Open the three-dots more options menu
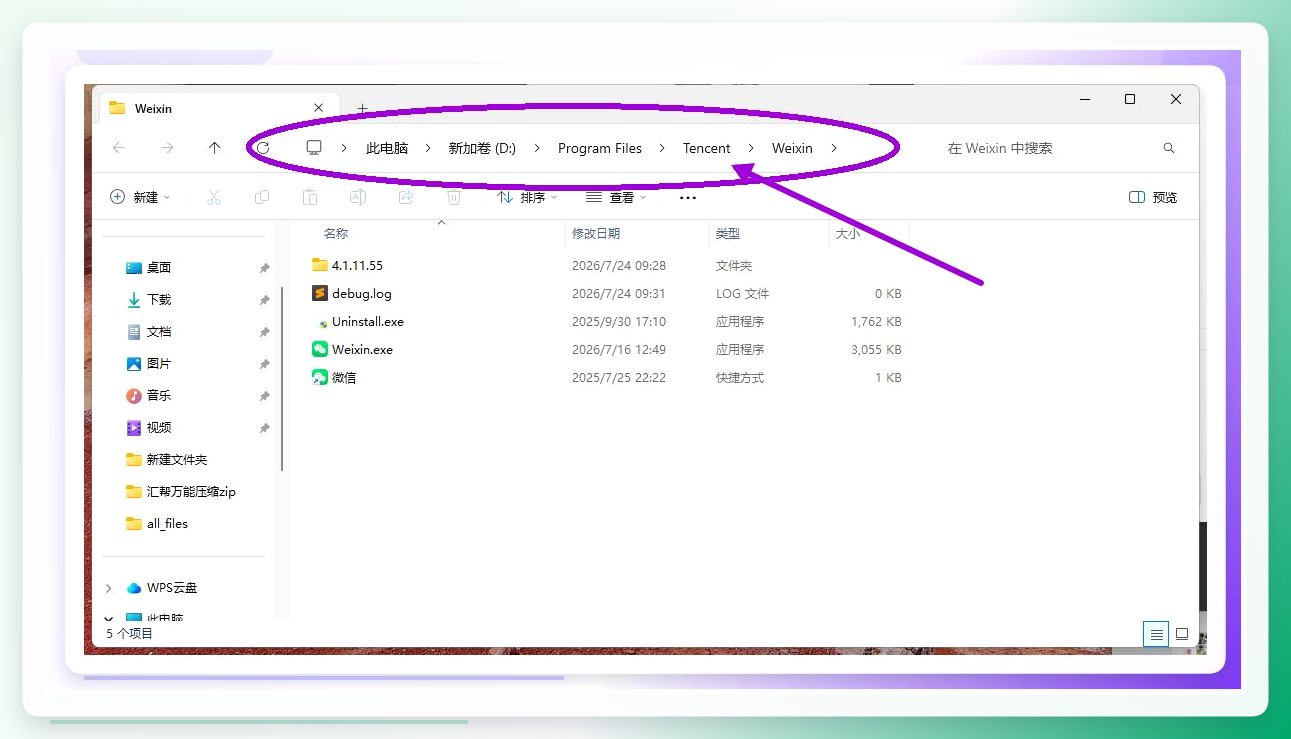Viewport: 1291px width, 739px height. pos(688,197)
